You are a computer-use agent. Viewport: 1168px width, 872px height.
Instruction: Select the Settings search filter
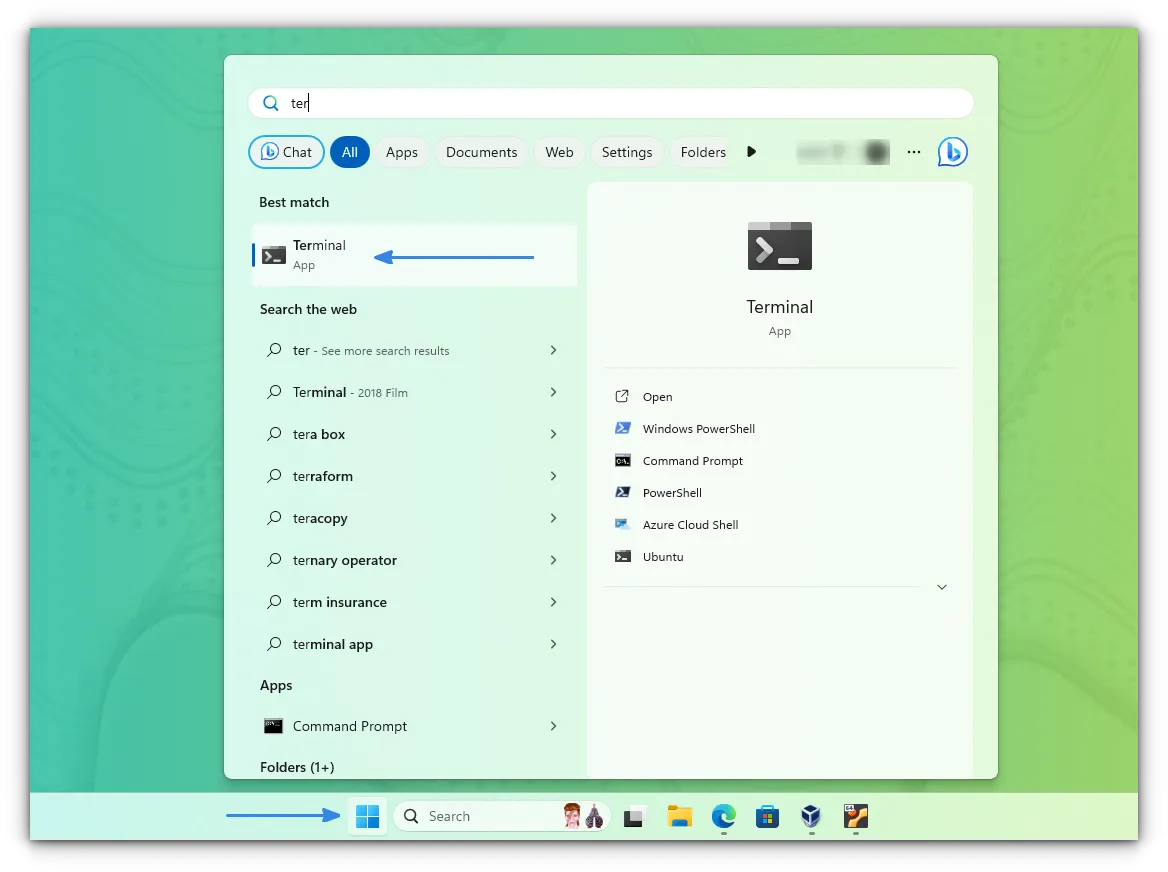tap(627, 151)
